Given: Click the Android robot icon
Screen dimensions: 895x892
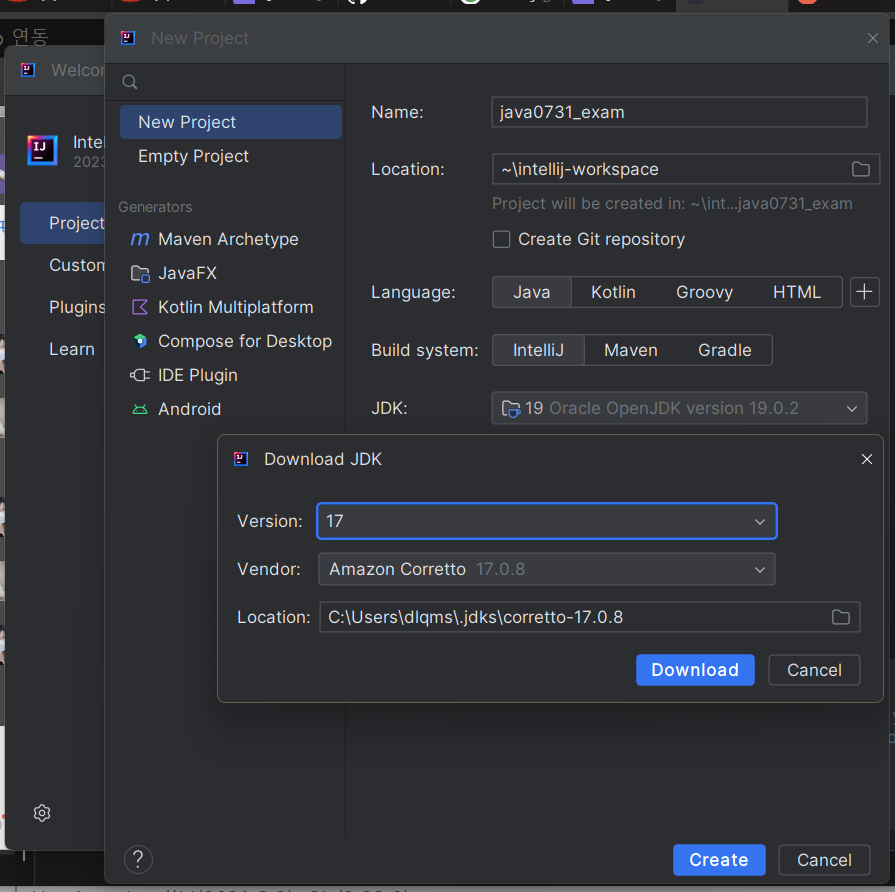Looking at the screenshot, I should (x=140, y=410).
